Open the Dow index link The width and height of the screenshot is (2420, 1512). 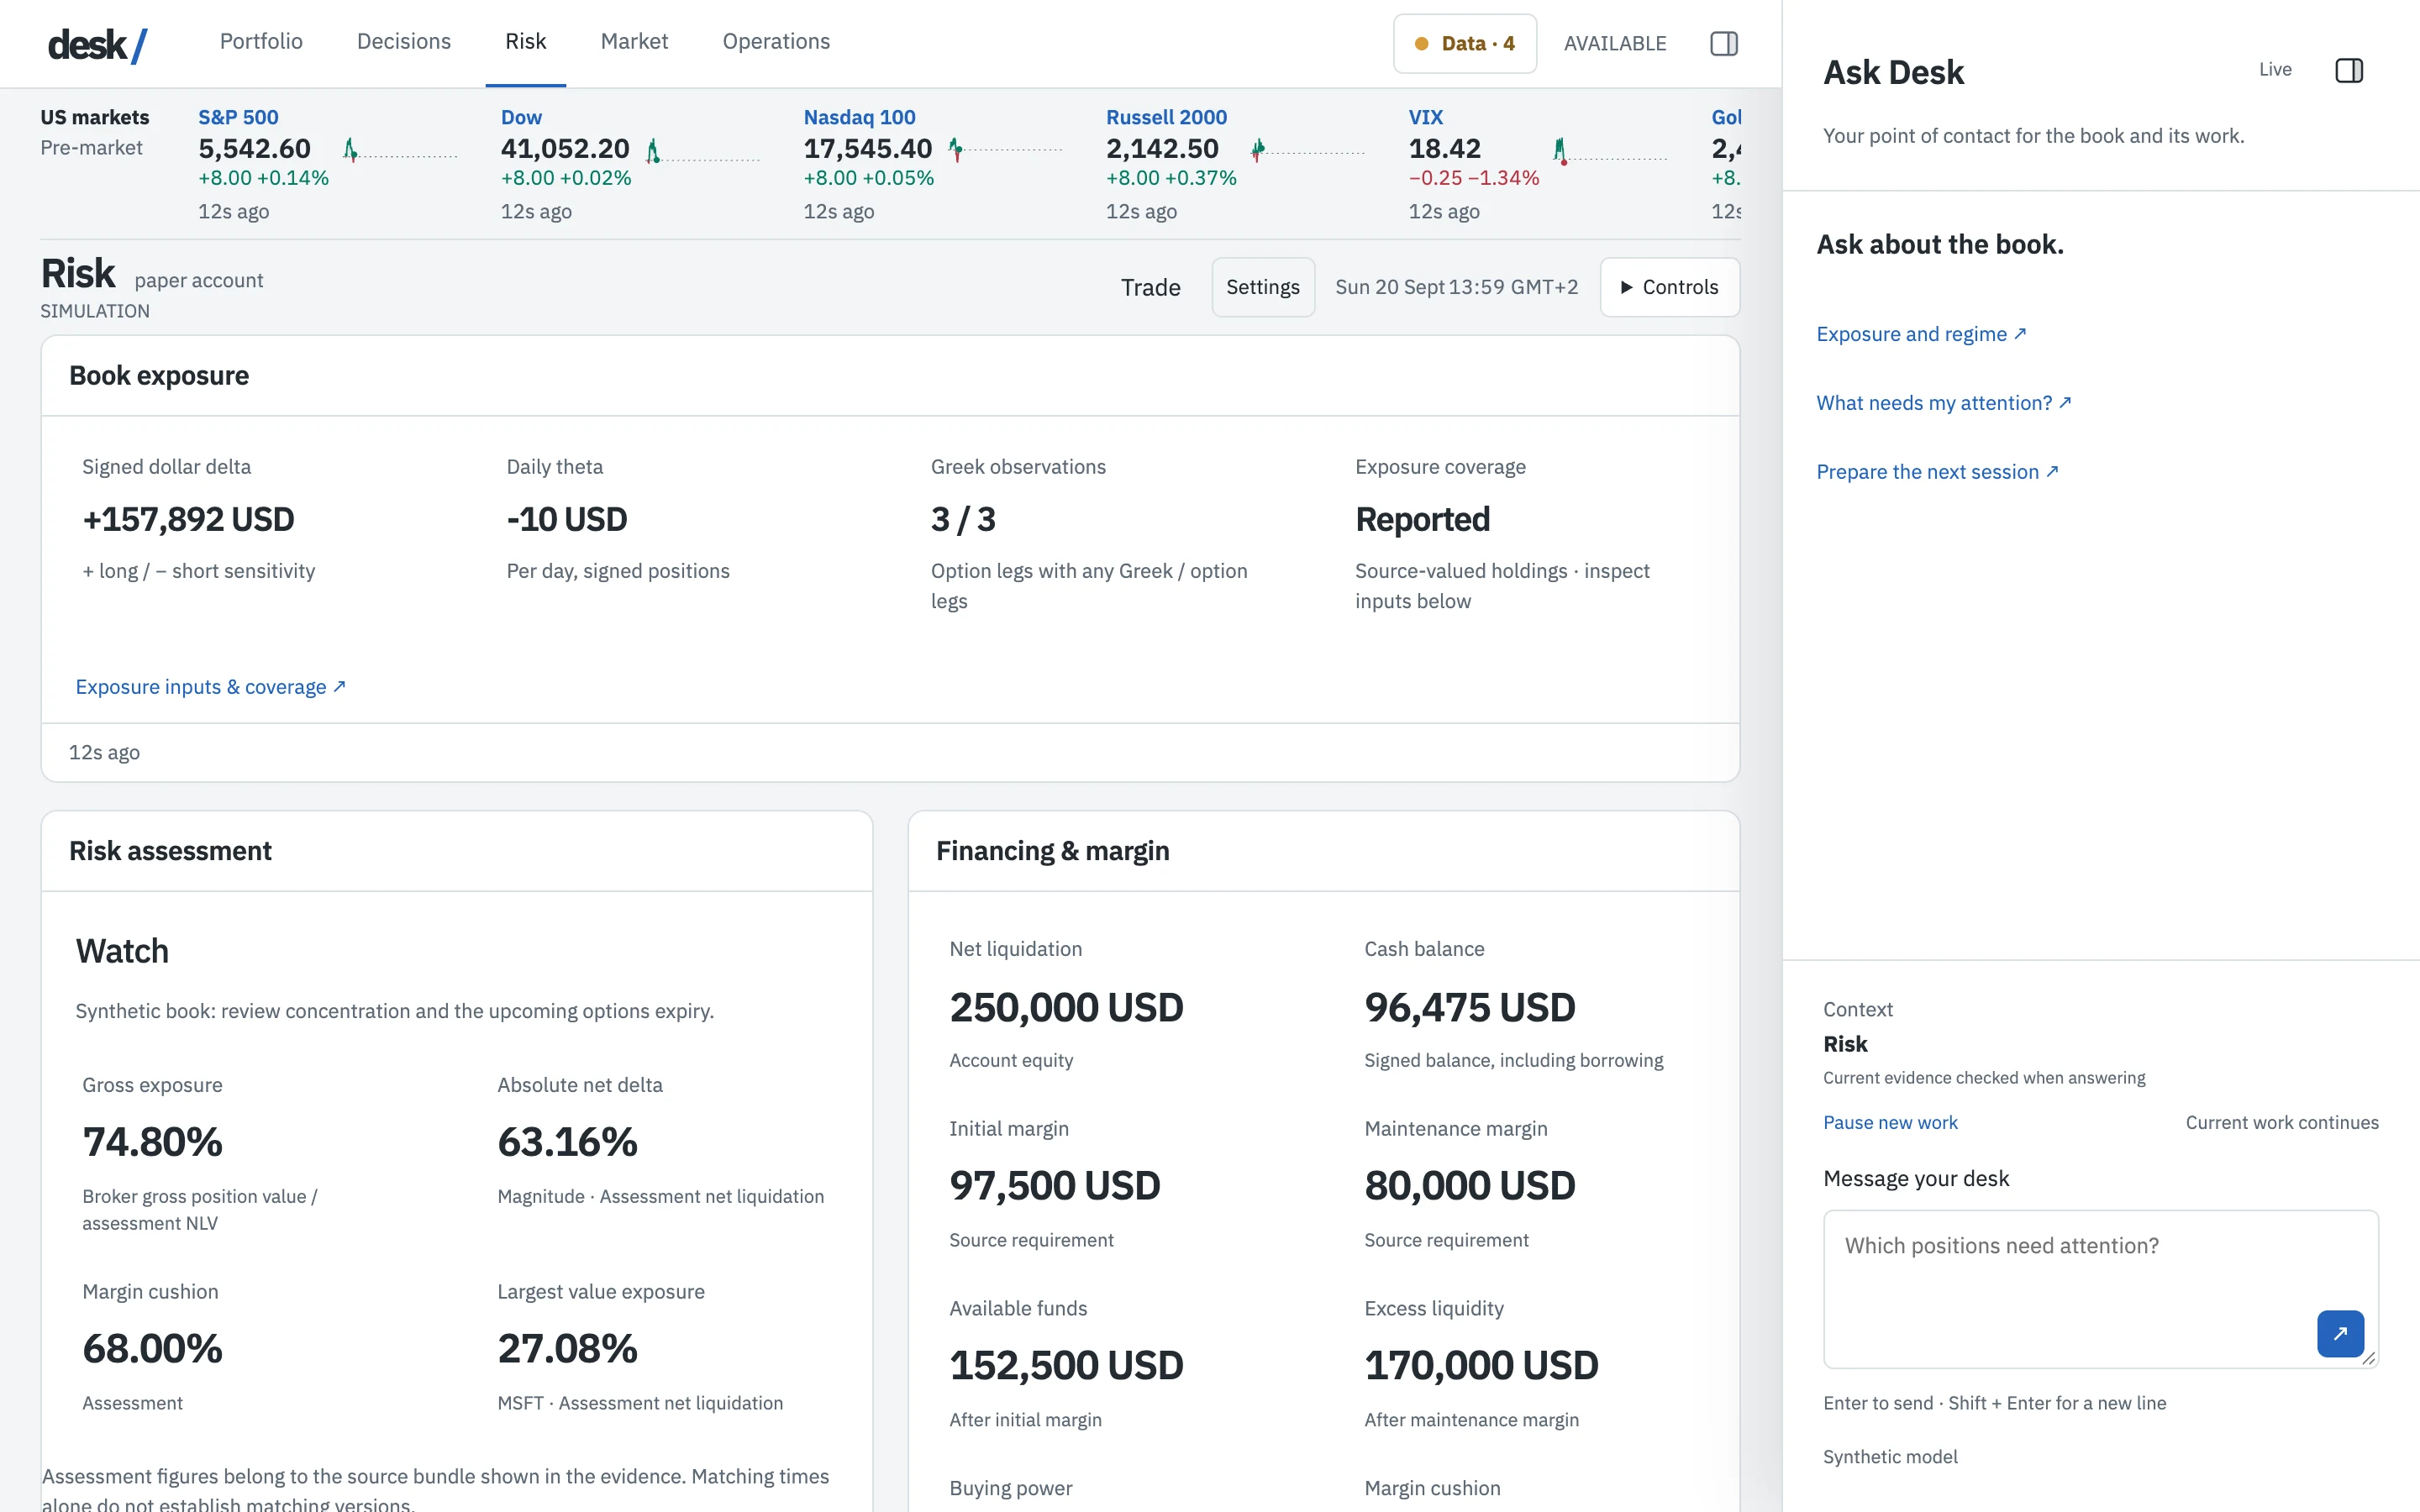coord(521,117)
